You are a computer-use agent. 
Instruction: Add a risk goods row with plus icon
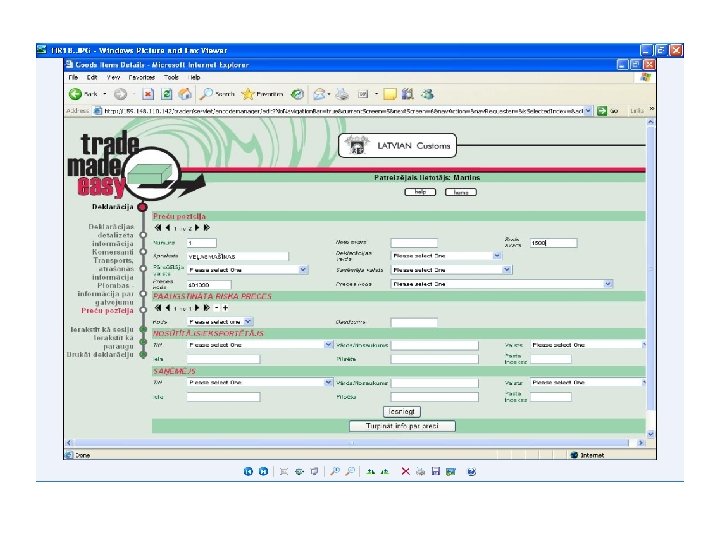click(x=225, y=308)
